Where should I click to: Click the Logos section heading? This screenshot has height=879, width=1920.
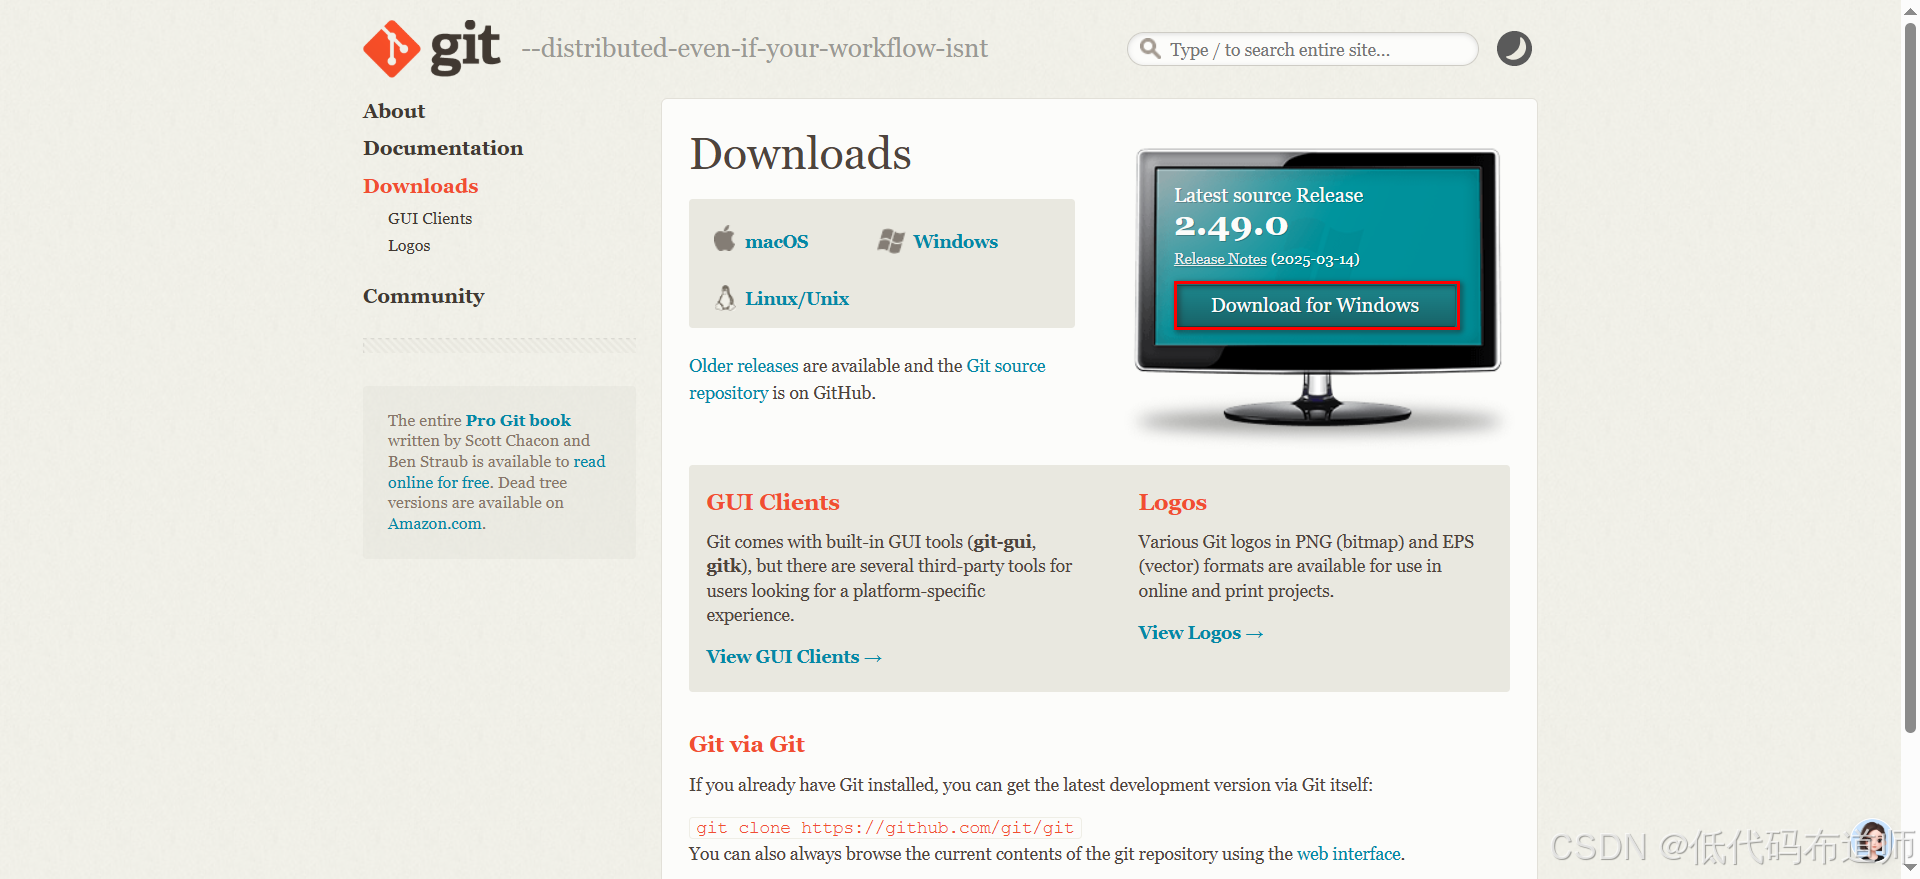[1172, 502]
